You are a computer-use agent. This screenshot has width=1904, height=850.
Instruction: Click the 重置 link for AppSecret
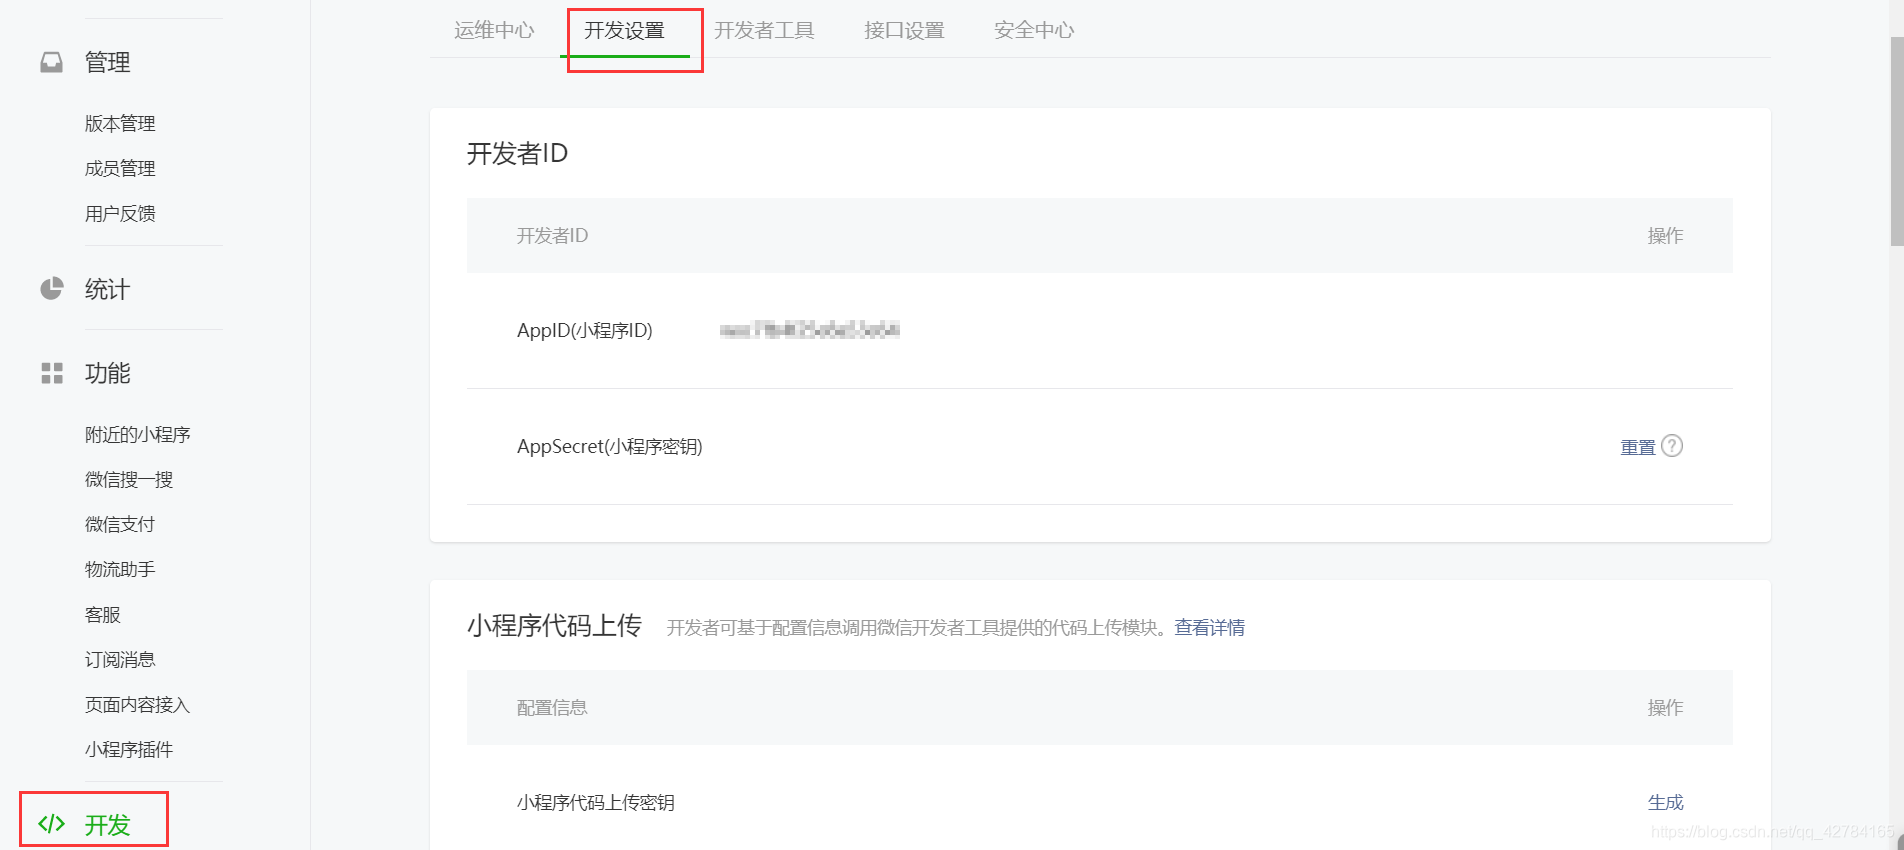[x=1638, y=447]
